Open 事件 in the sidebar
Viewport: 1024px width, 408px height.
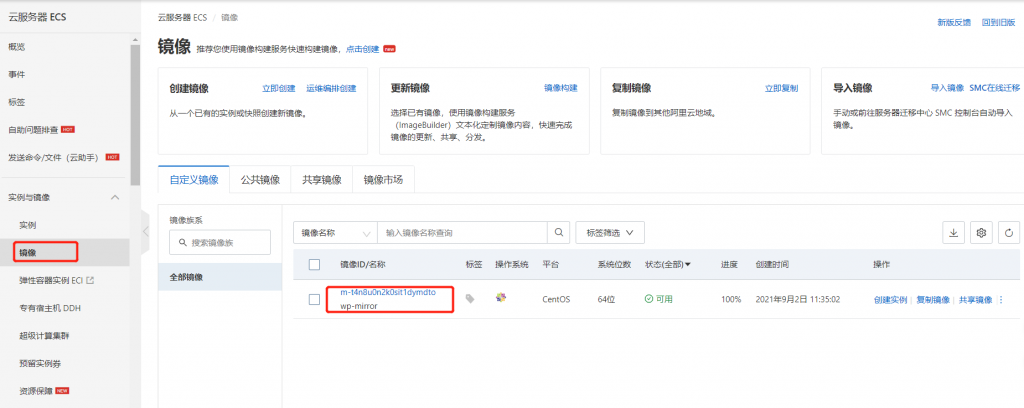[17, 74]
